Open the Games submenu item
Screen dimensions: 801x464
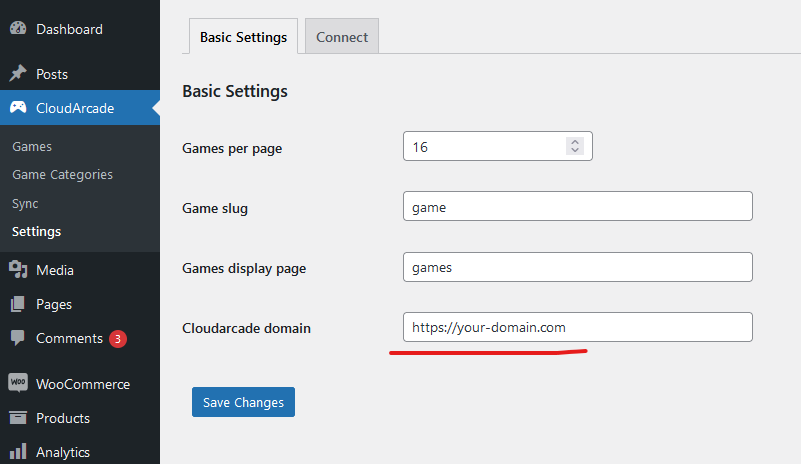(x=32, y=147)
